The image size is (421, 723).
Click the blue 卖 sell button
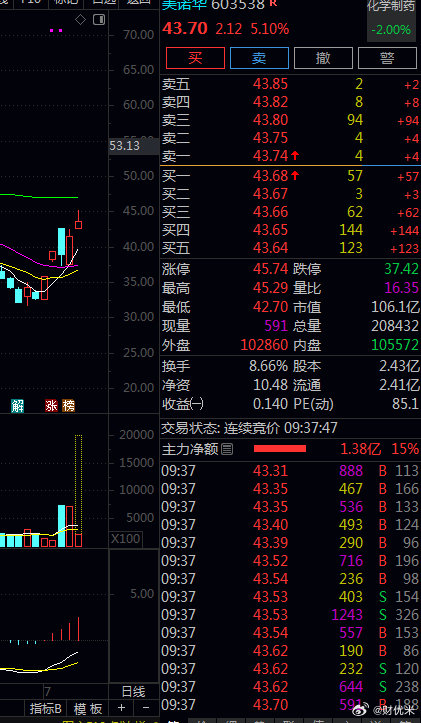(259, 58)
